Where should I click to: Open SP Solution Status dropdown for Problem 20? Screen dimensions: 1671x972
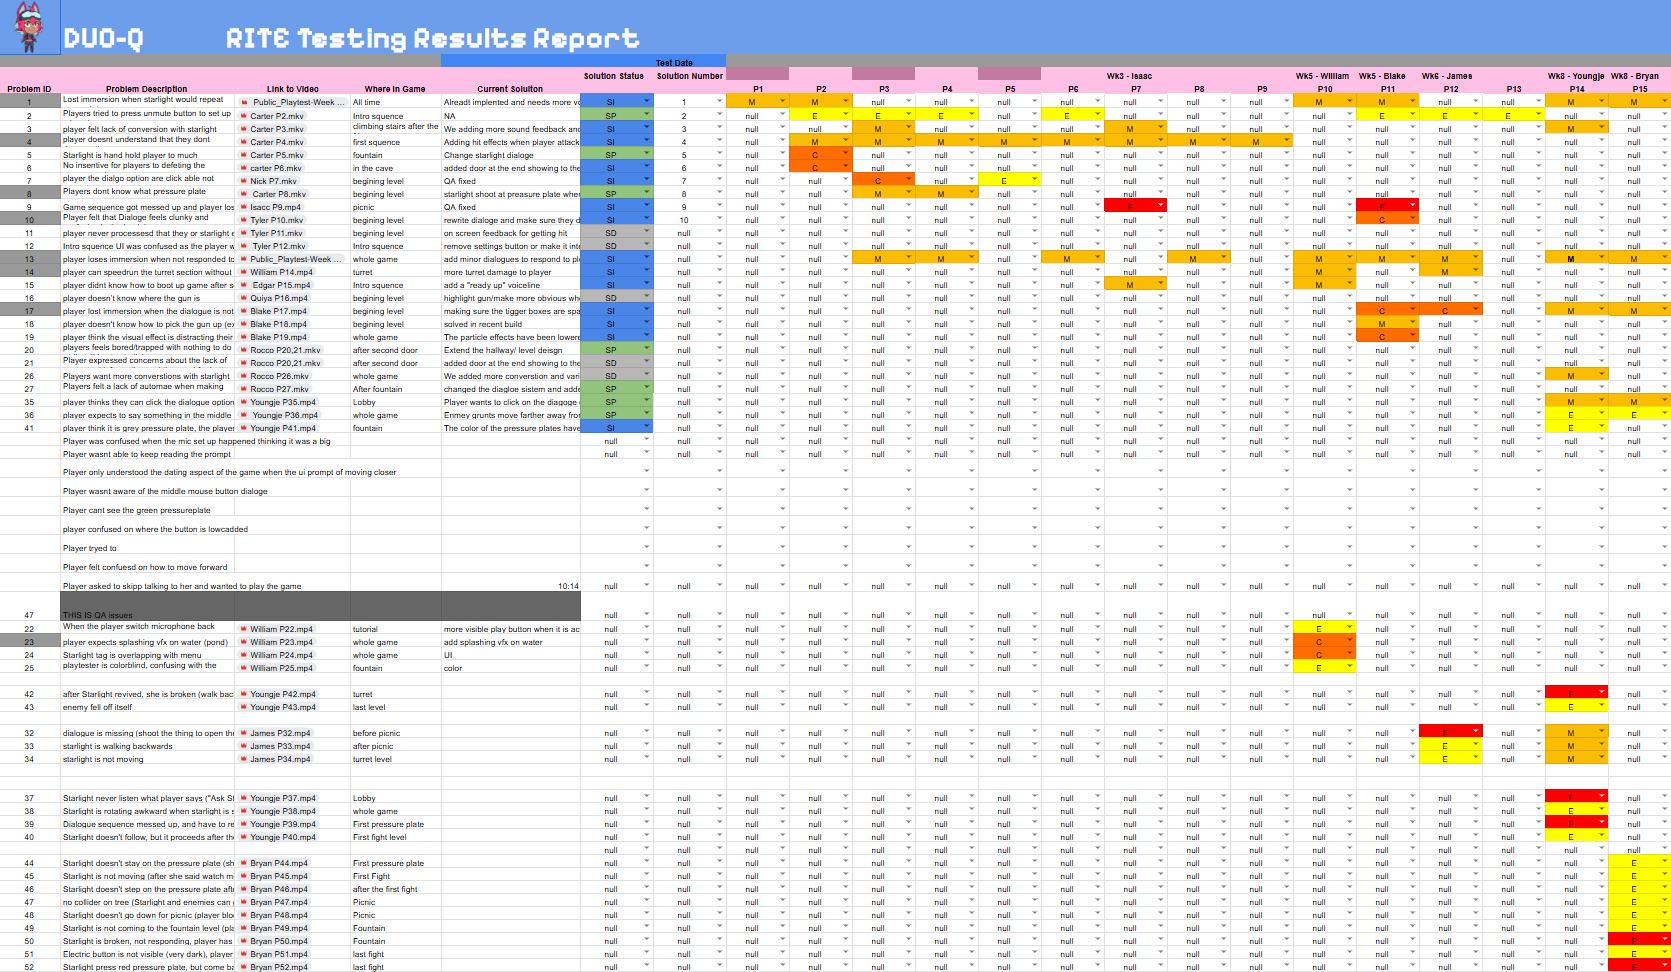(646, 349)
